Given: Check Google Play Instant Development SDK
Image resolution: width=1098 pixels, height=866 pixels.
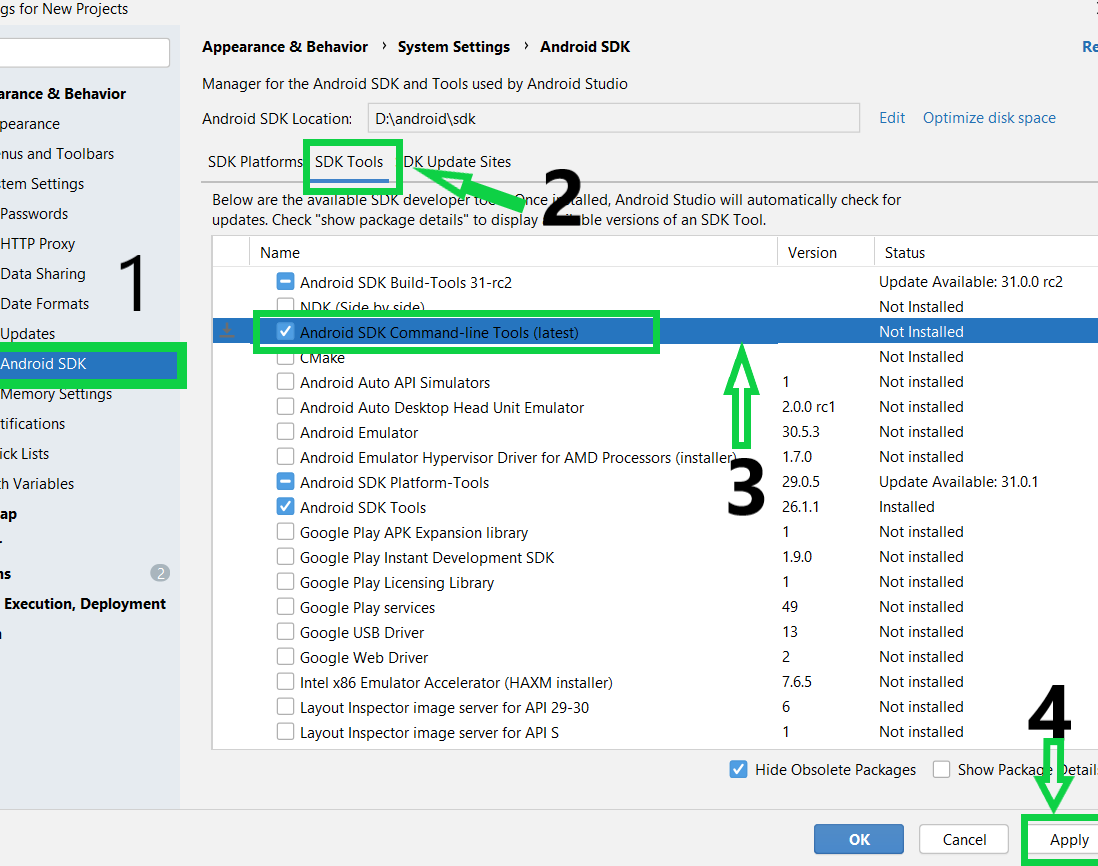Looking at the screenshot, I should (285, 557).
